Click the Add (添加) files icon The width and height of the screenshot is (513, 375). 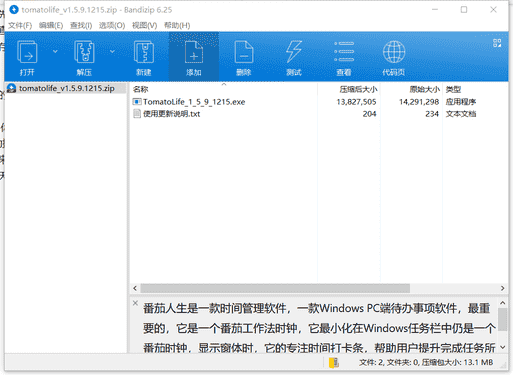(x=194, y=52)
